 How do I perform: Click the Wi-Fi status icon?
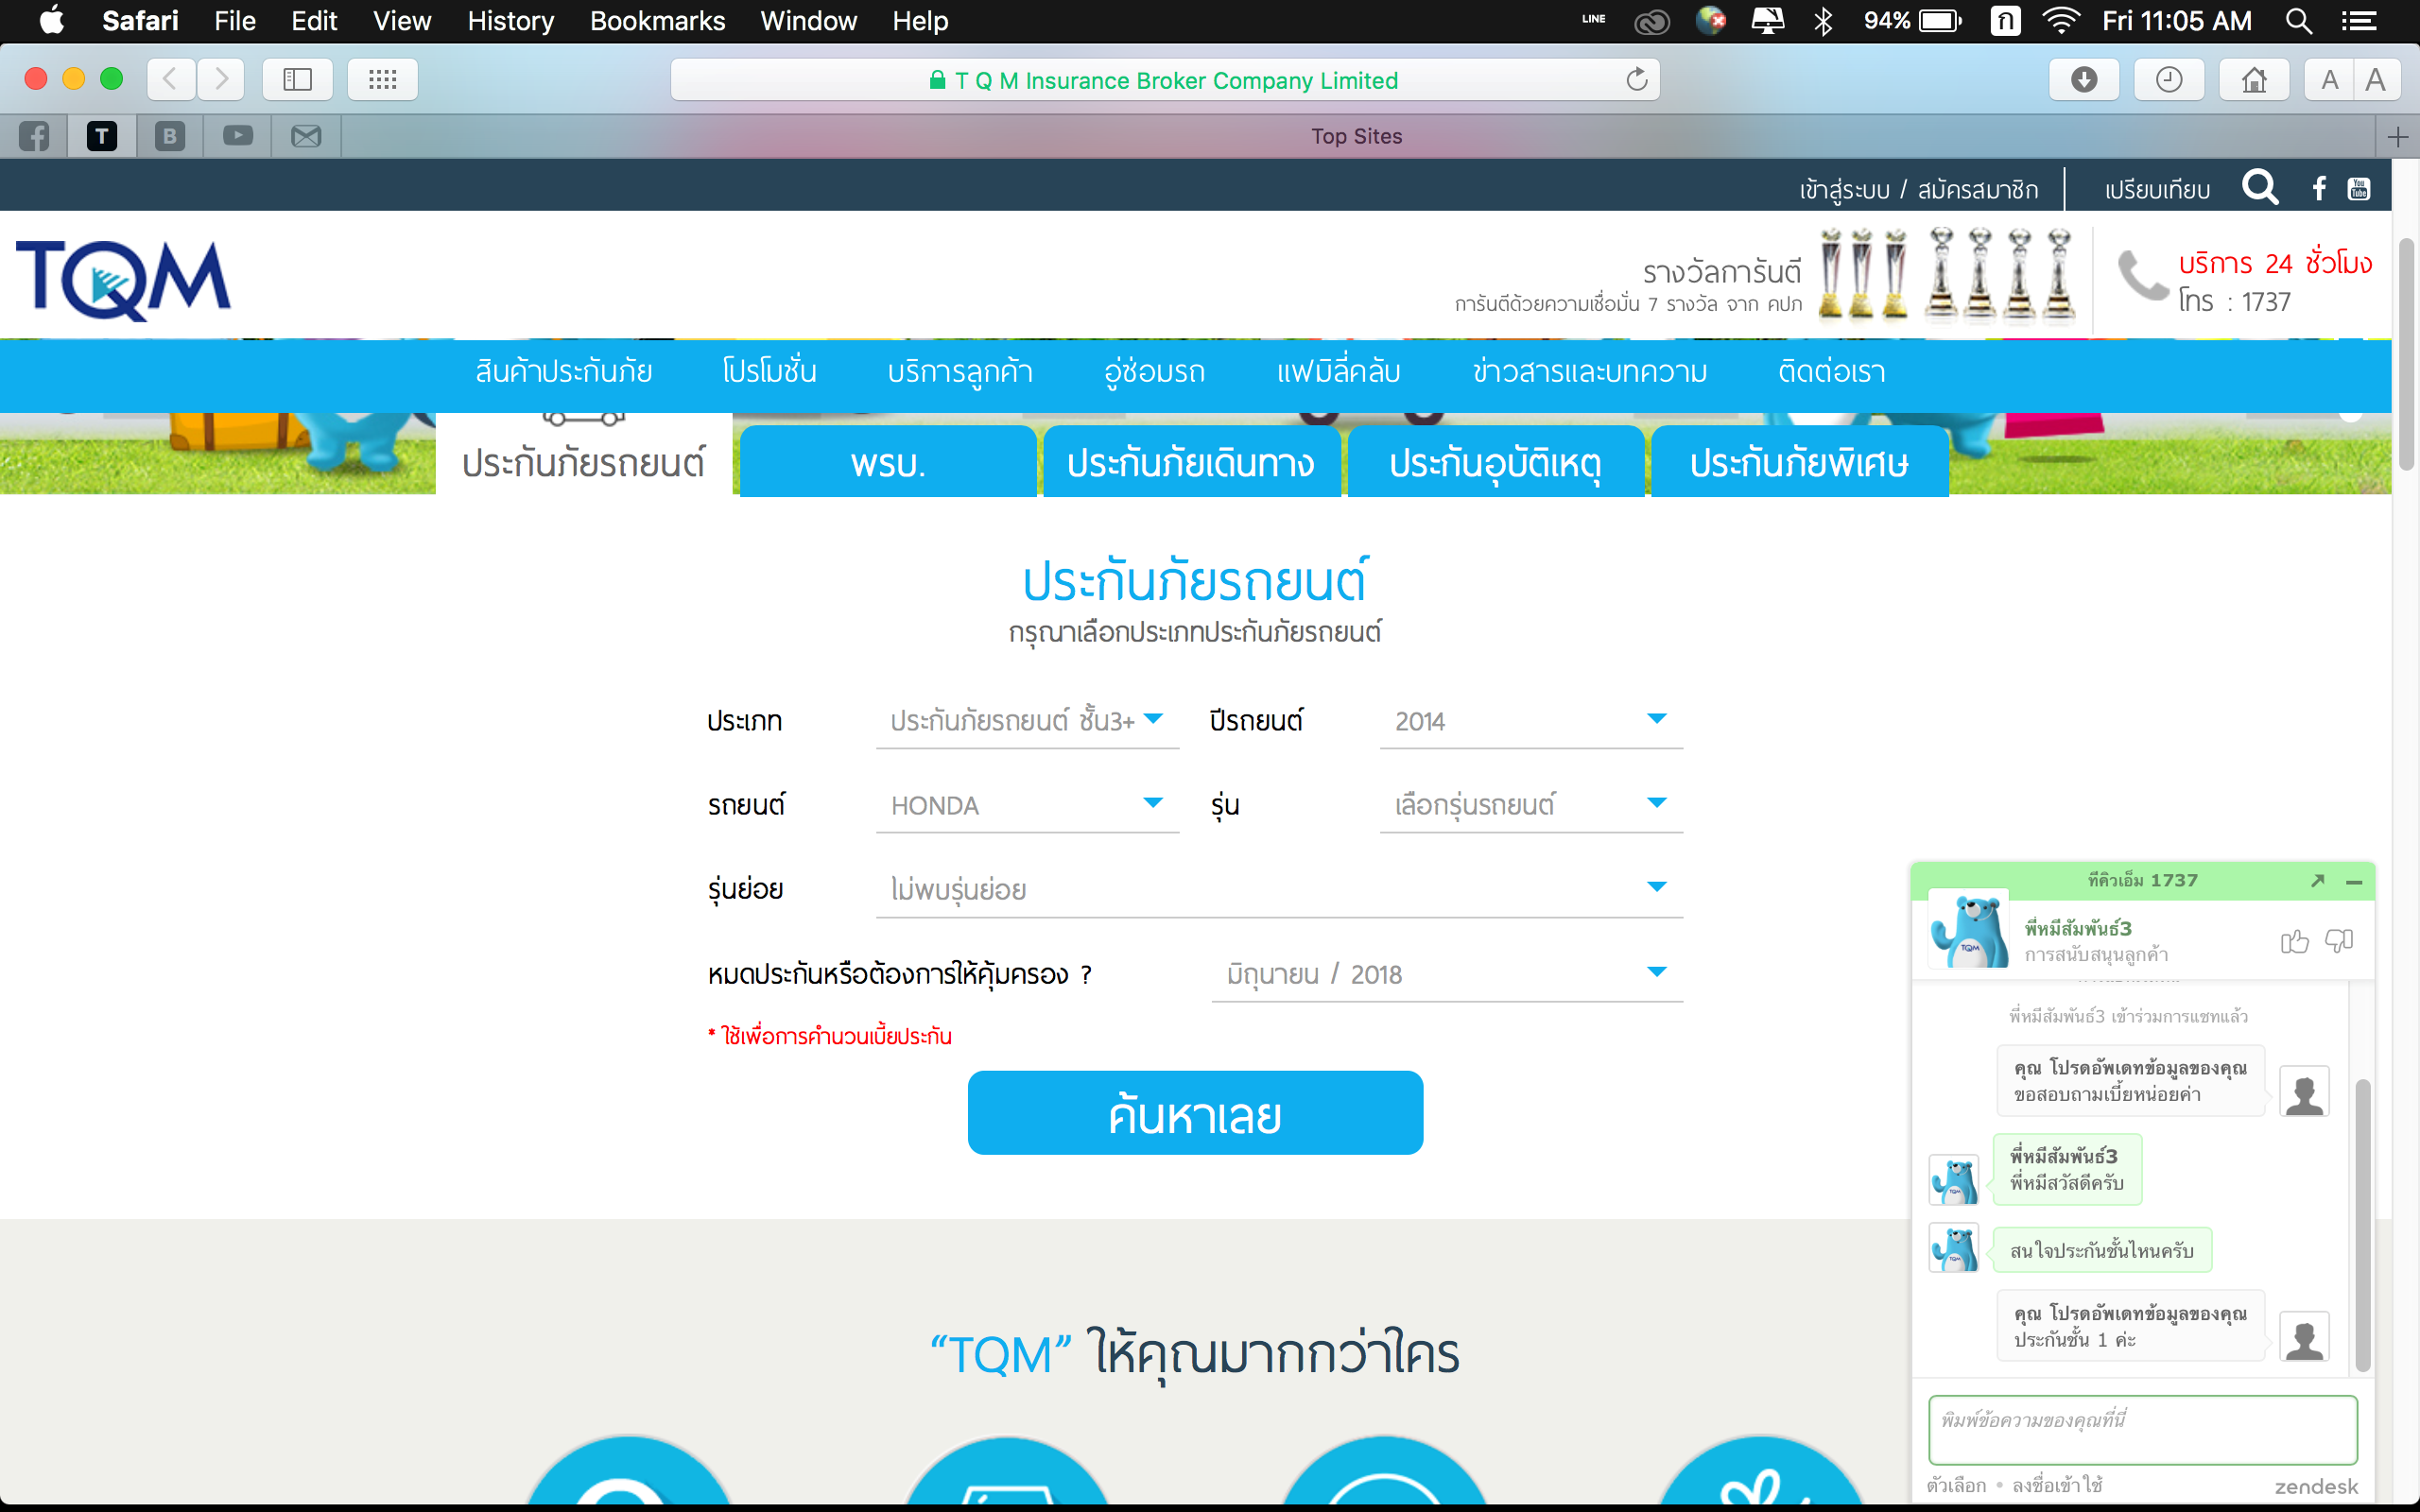tap(2060, 21)
